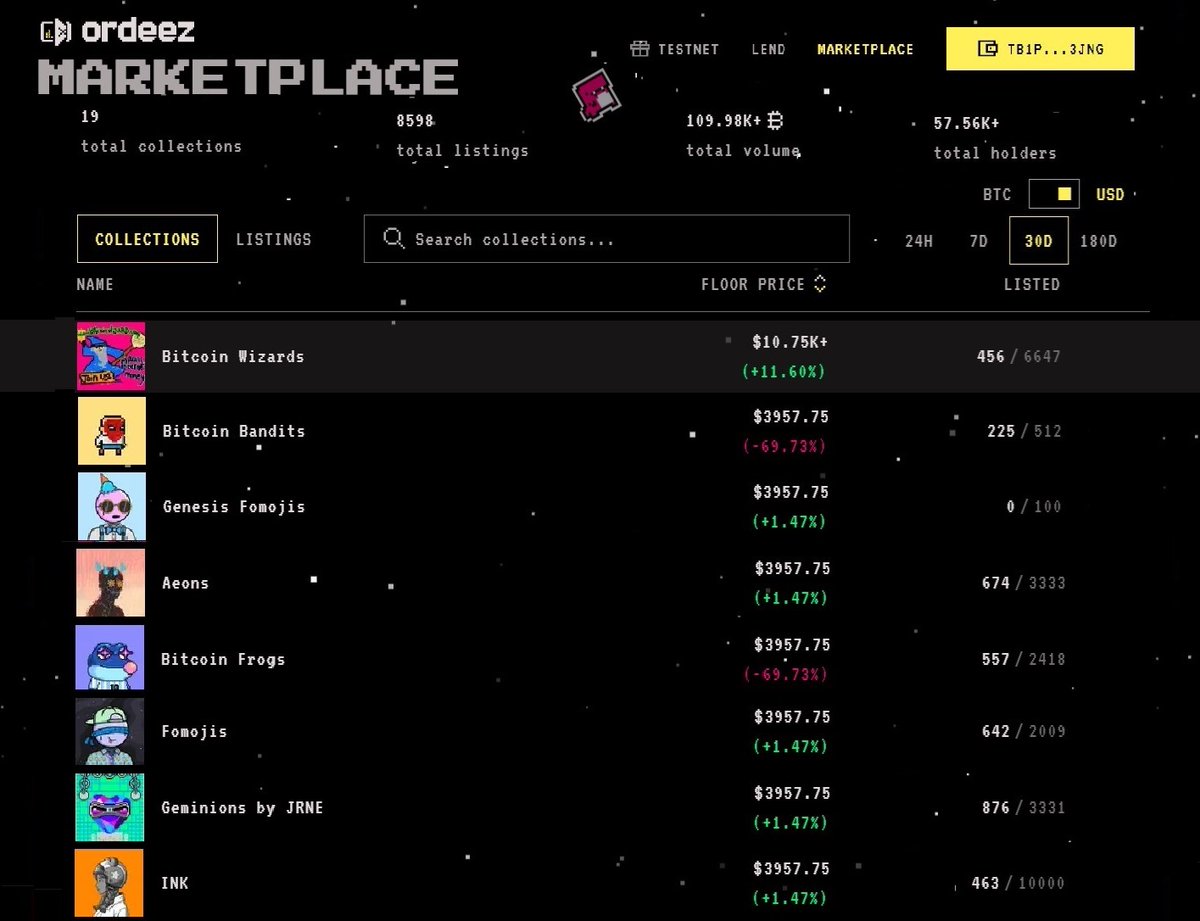Click the 674 / 3333 listed count
1200x921 pixels.
pos(1024,583)
